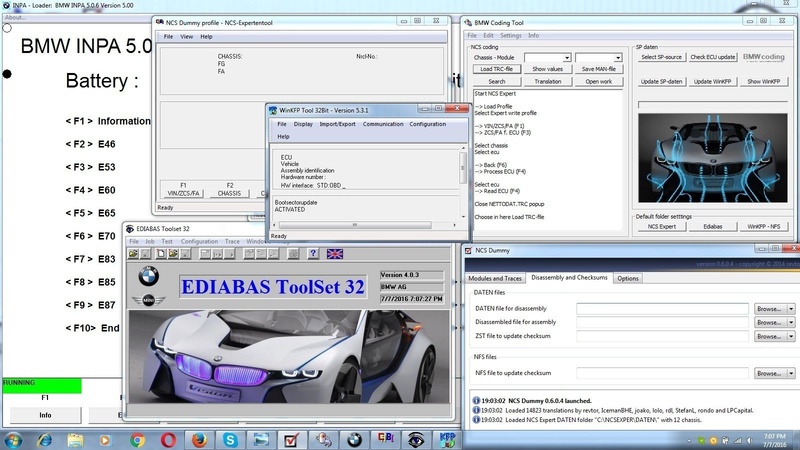Switch to Options tab in NCS Dummy
The image size is (800, 450).
[x=628, y=279]
